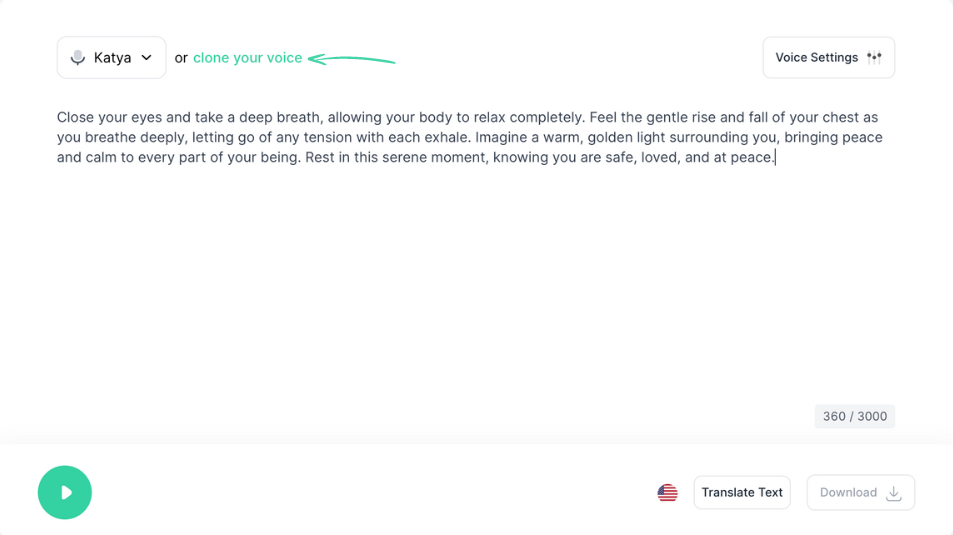Click the sliders icon in Voice Settings
This screenshot has height=535, width=953.
[874, 58]
